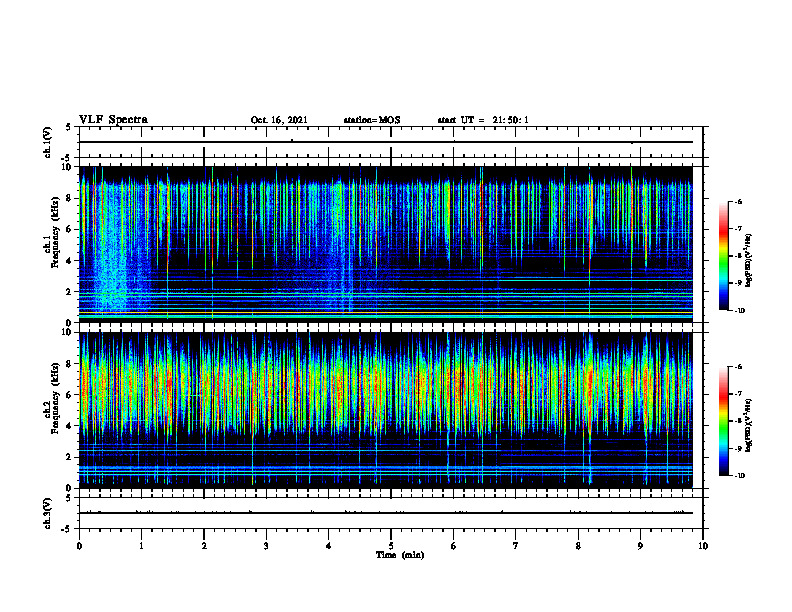792x612 pixels.
Task: Click the ch.1 'Frequency (kHz)' axis label
Action: (x=55, y=233)
